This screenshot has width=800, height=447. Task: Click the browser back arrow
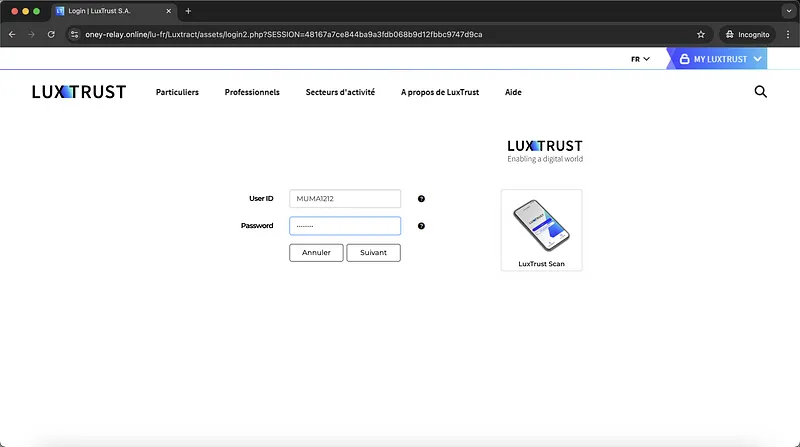tap(12, 35)
